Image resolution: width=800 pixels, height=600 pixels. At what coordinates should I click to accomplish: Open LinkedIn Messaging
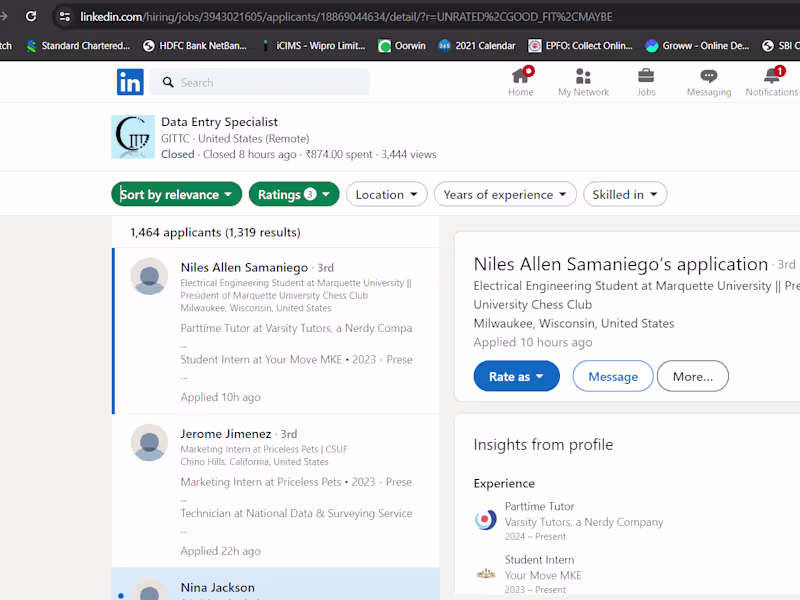pyautogui.click(x=709, y=80)
